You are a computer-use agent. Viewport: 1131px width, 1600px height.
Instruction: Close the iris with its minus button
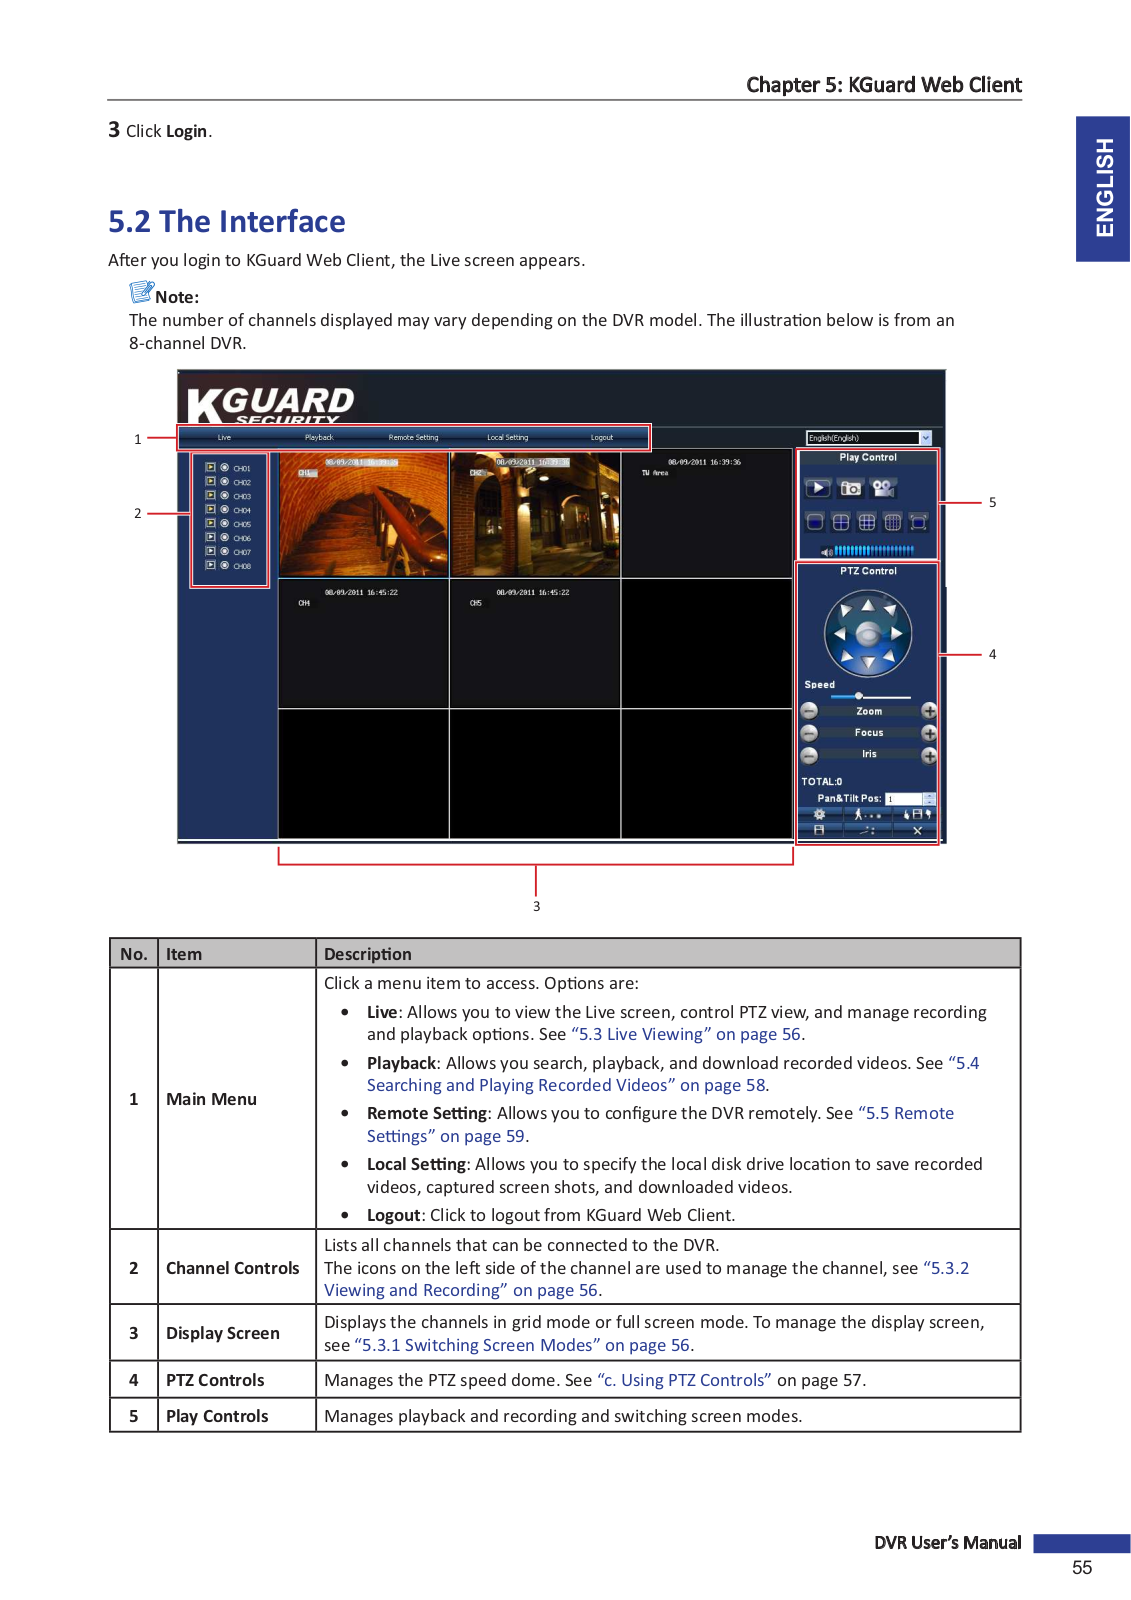pos(809,755)
